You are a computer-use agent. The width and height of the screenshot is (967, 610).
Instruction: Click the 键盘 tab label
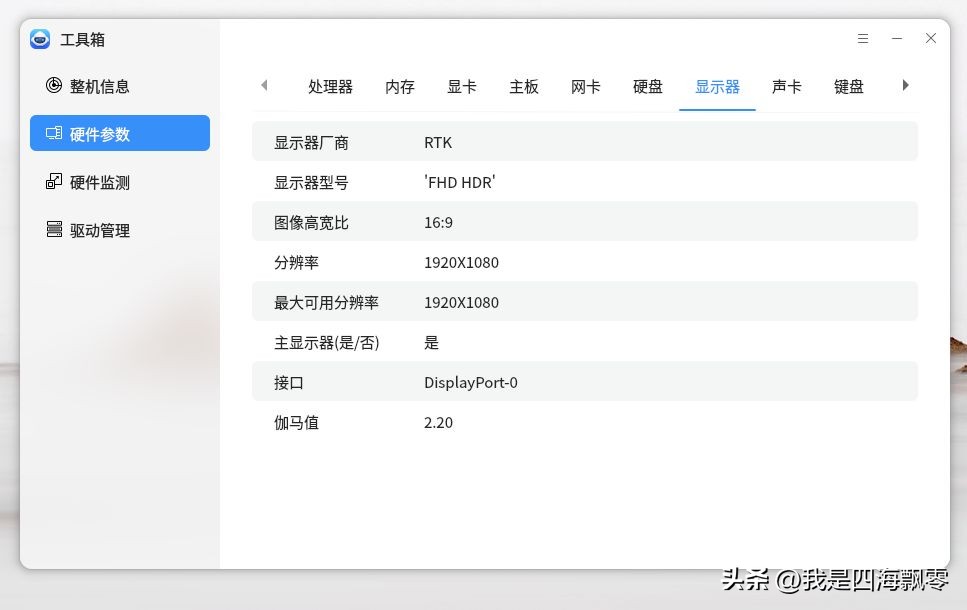pyautogui.click(x=849, y=87)
